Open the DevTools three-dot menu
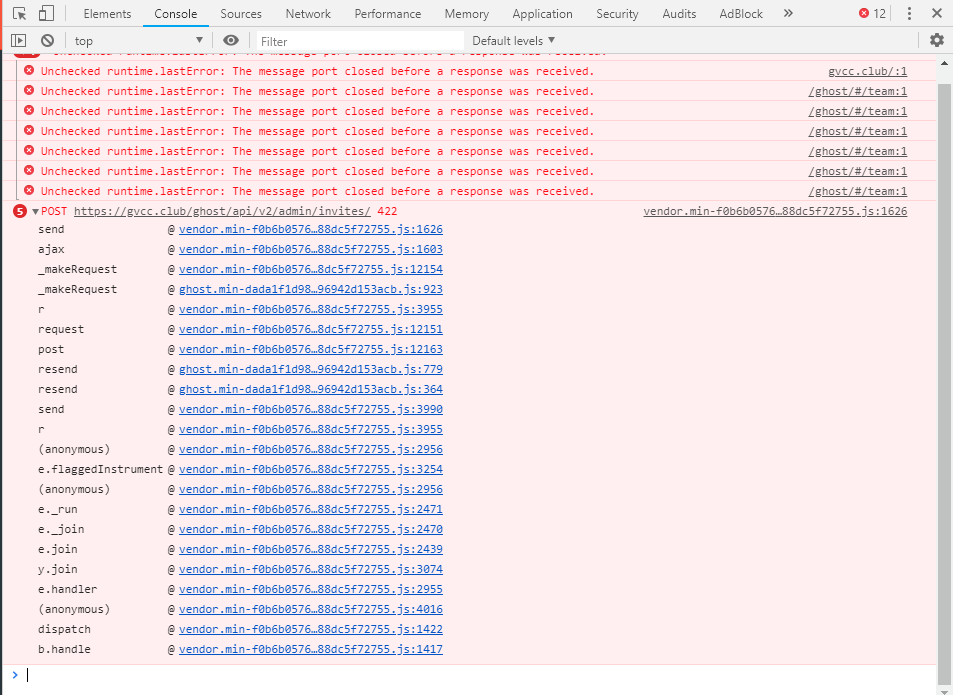 (x=909, y=13)
